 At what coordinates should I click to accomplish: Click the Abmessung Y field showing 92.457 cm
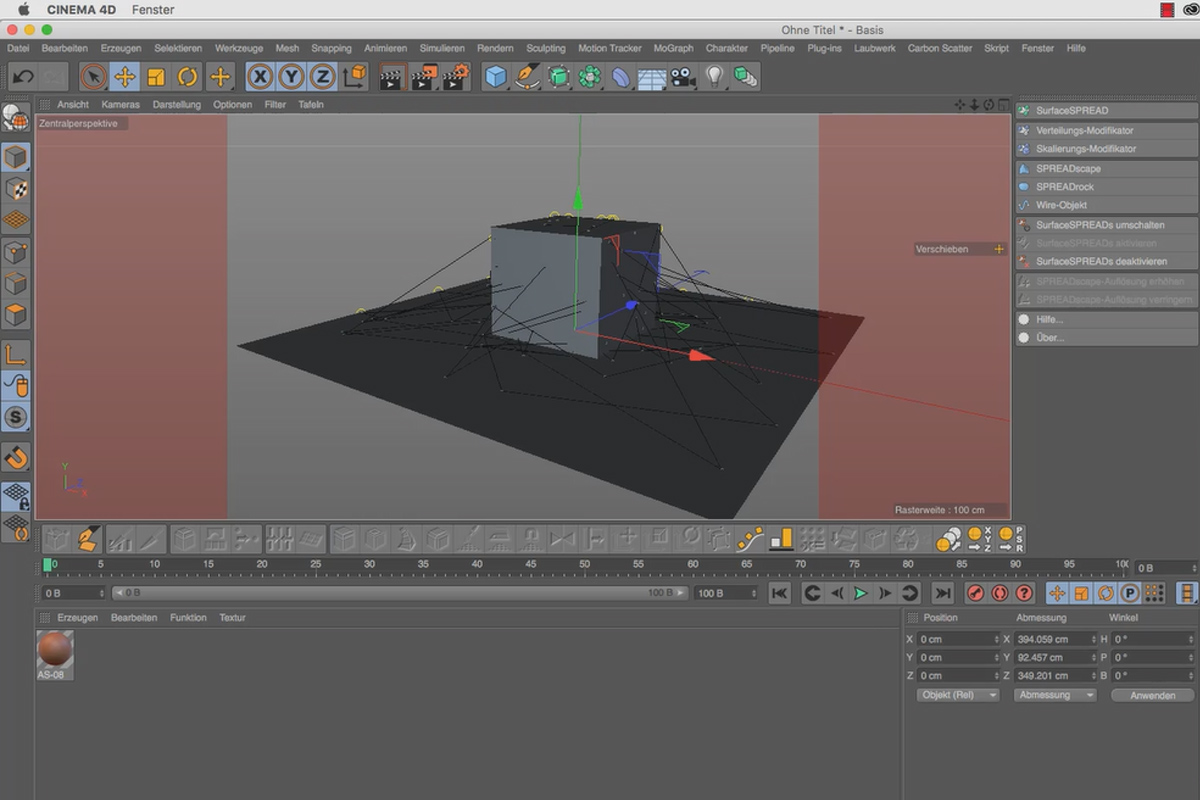pyautogui.click(x=1056, y=657)
